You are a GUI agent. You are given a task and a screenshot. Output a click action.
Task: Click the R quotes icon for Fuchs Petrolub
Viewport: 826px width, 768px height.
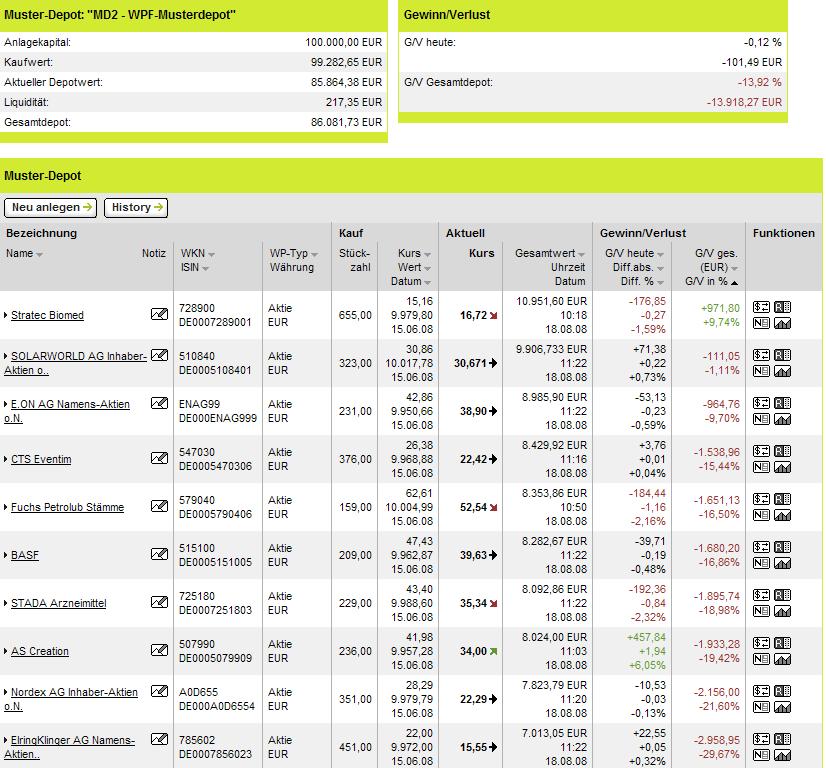point(782,499)
